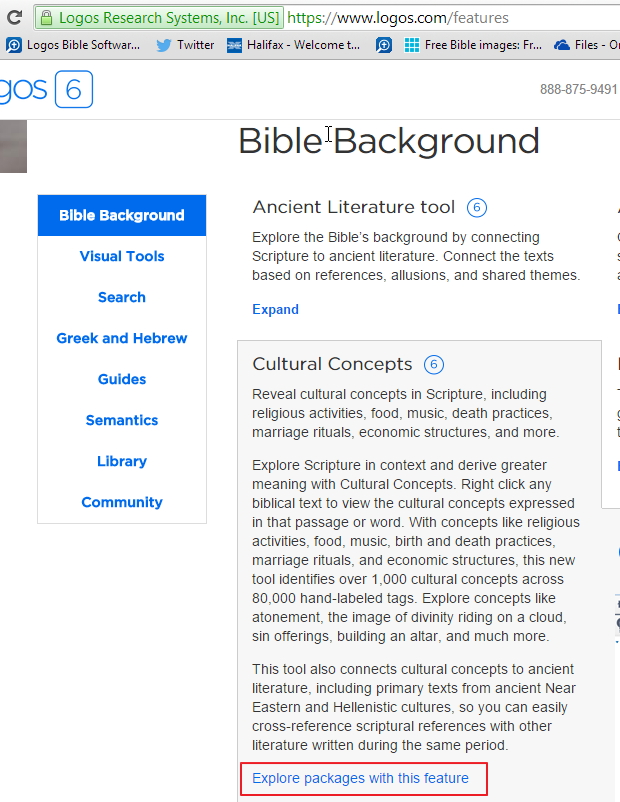Click the version 6 badge beside Cultural Concepts
620x802 pixels.
pos(434,365)
